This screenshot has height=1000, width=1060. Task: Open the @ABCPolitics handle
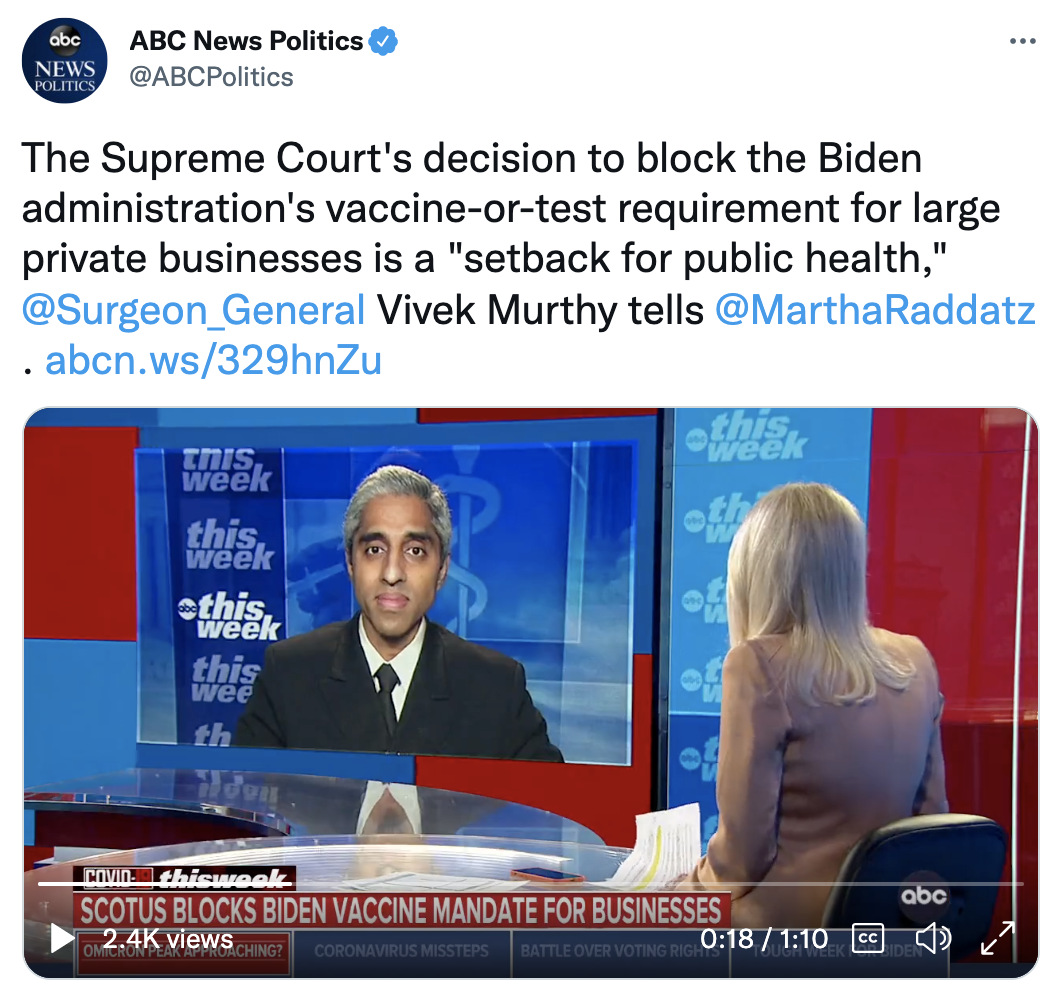pos(211,77)
